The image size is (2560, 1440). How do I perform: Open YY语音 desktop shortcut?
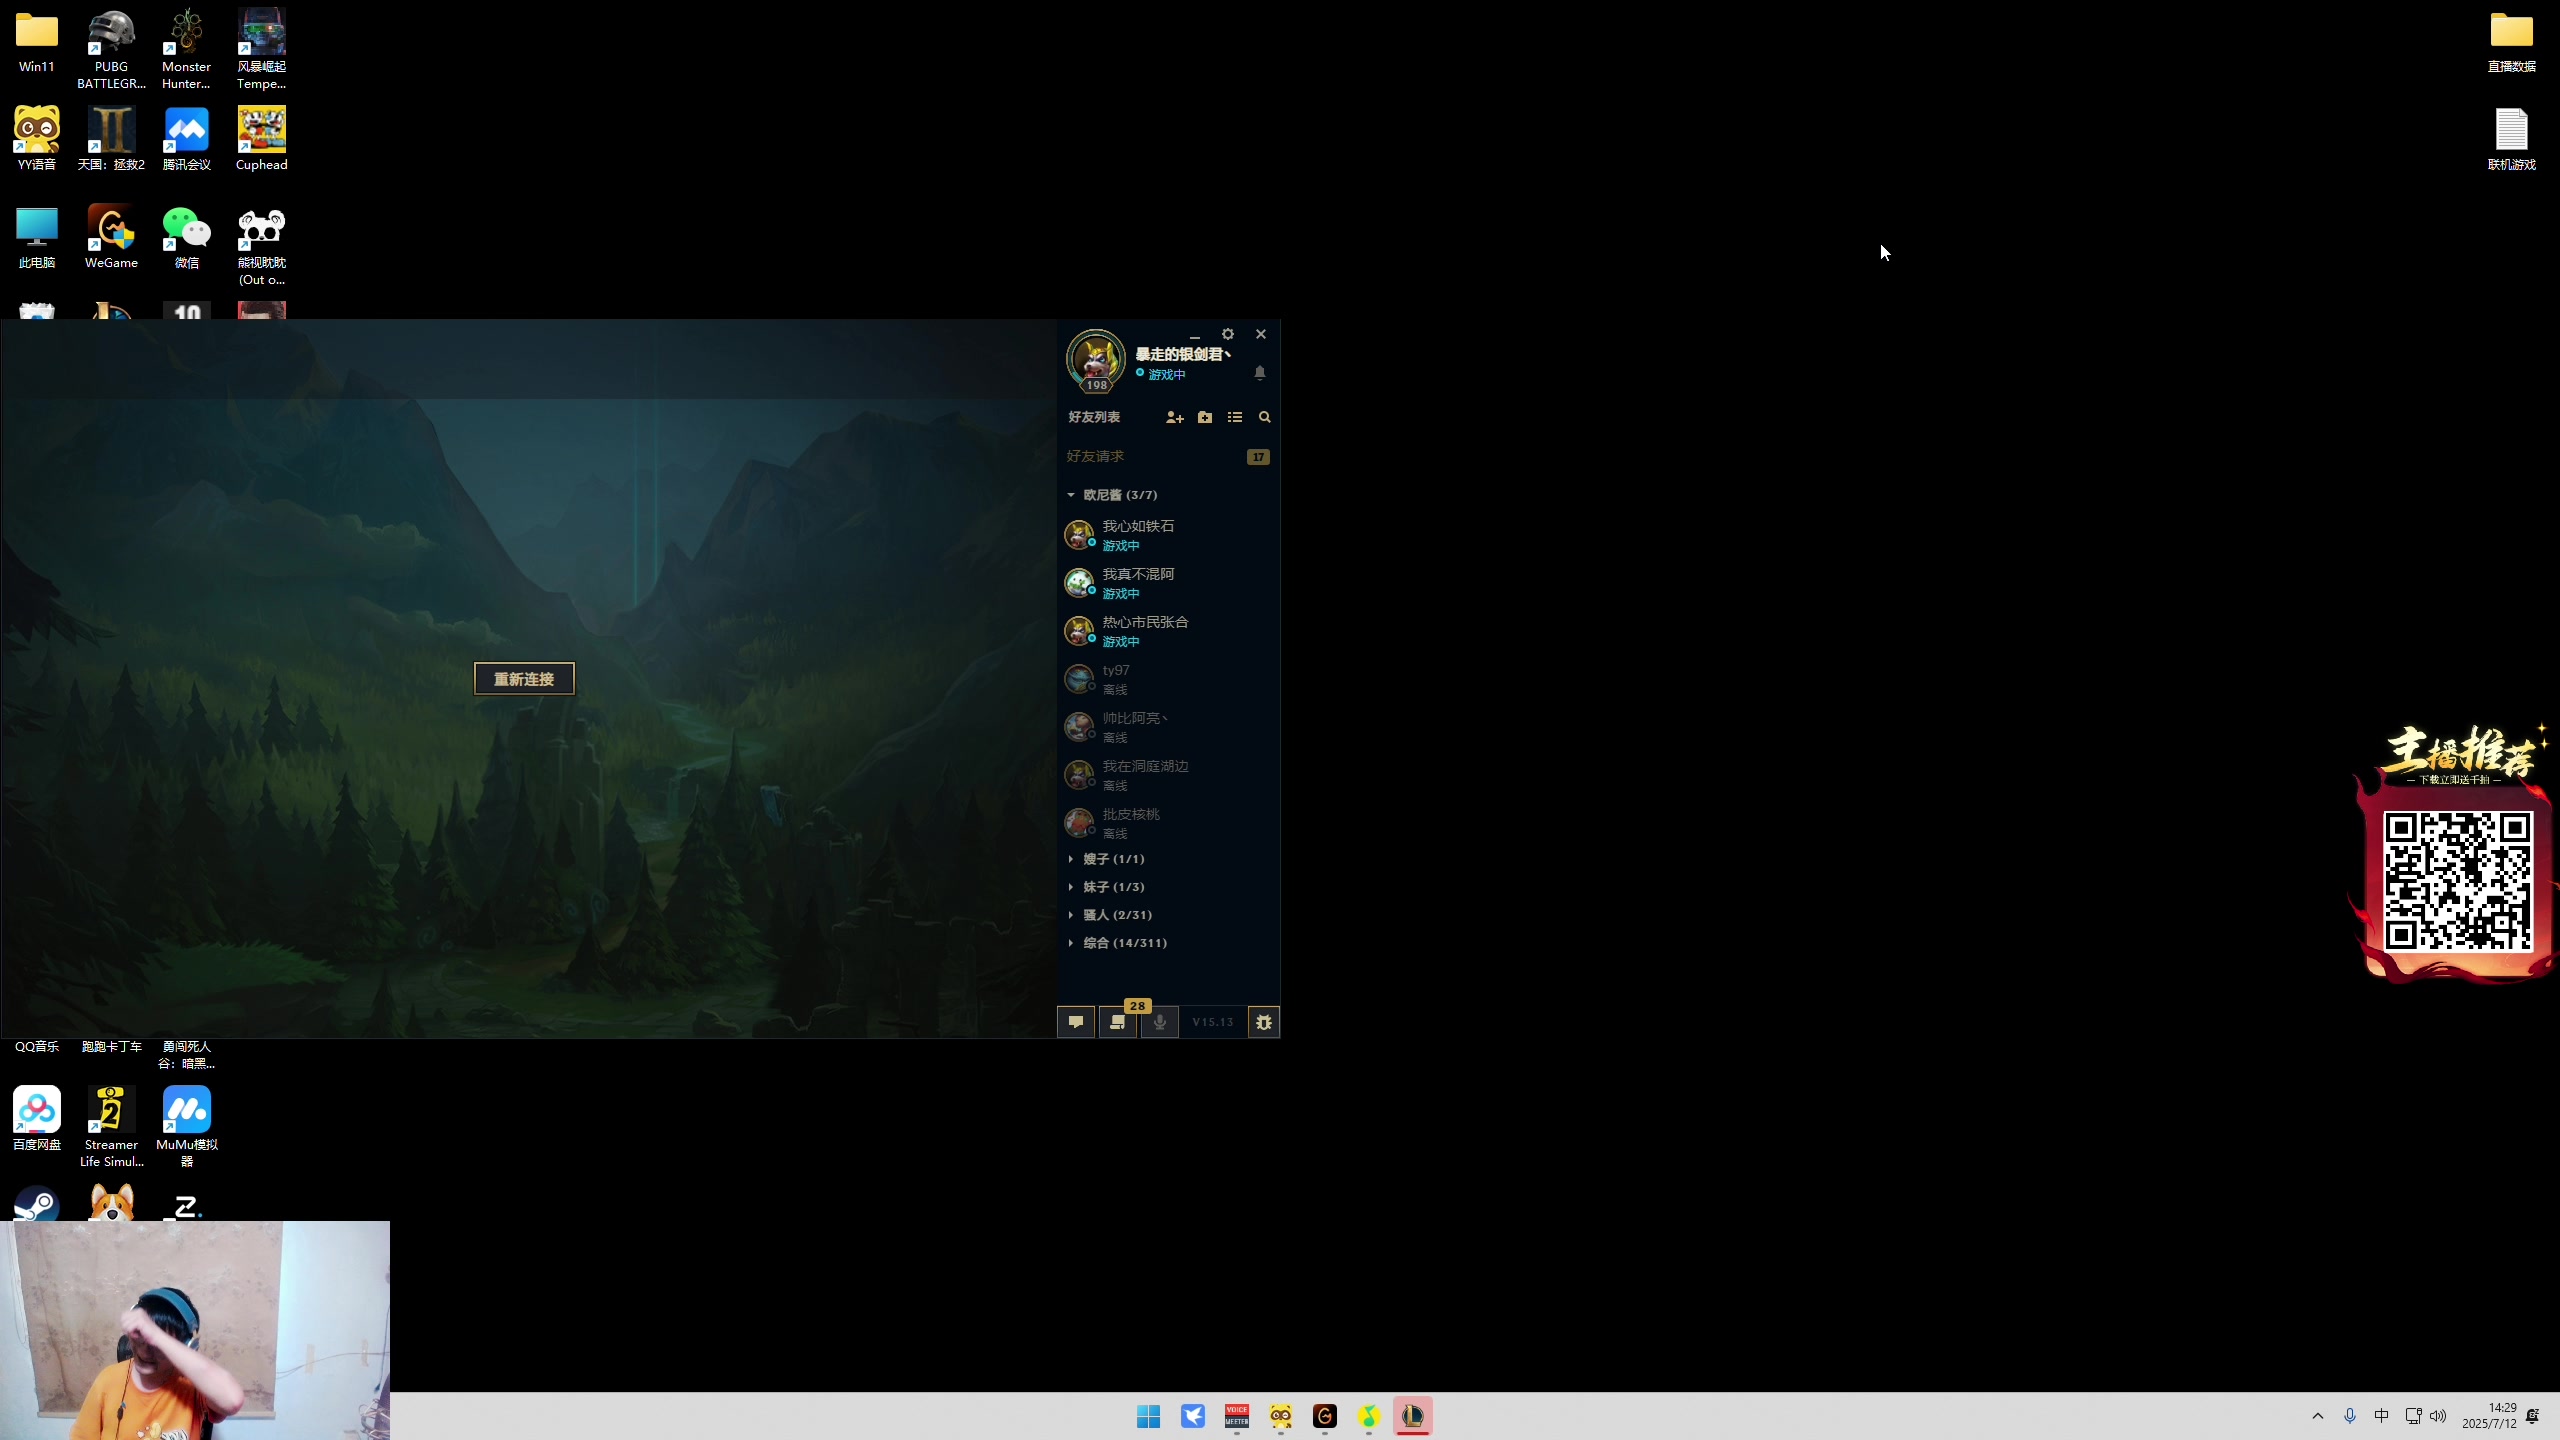click(x=37, y=139)
